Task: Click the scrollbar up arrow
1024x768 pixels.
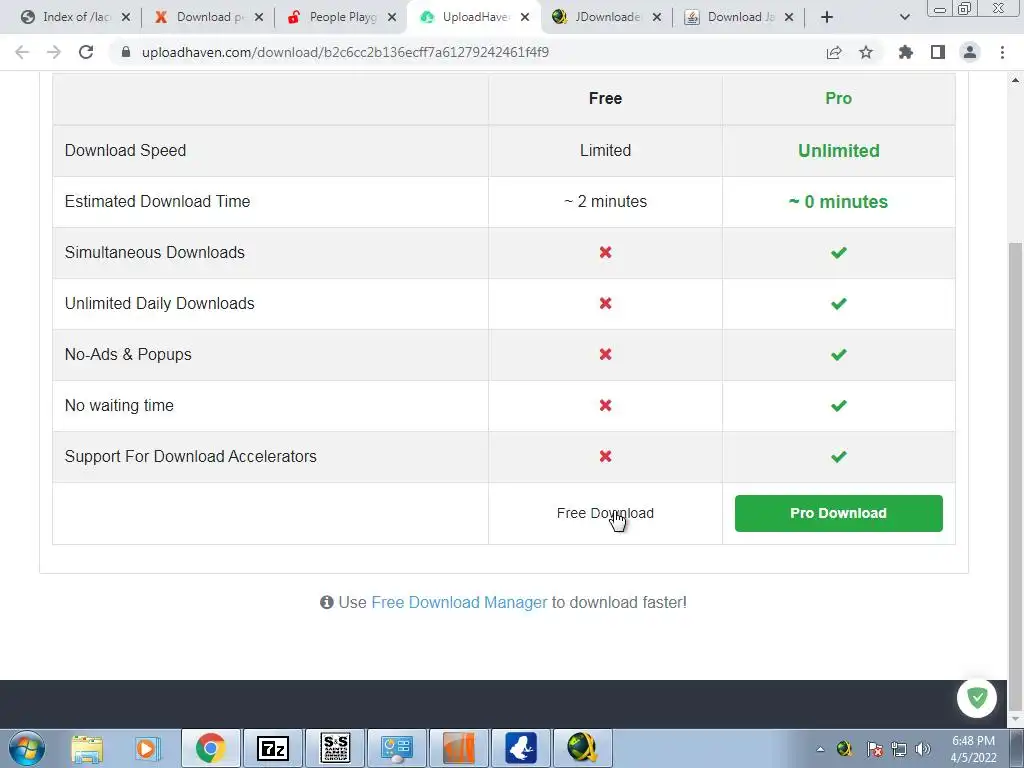Action: (x=1015, y=80)
